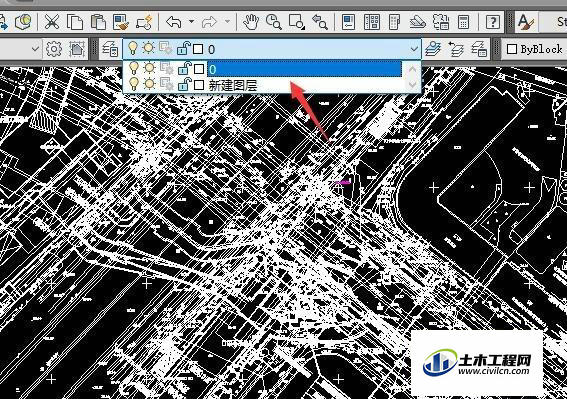This screenshot has width=567, height=399.
Task: Toggle freeze sun icon for 新建图层 layer
Action: (x=149, y=84)
